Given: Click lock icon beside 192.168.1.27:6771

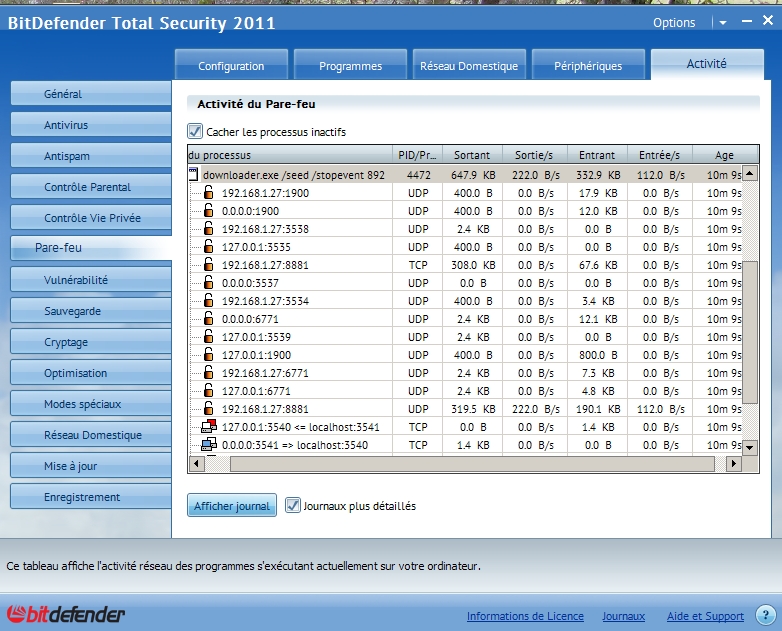Looking at the screenshot, I should pos(208,373).
